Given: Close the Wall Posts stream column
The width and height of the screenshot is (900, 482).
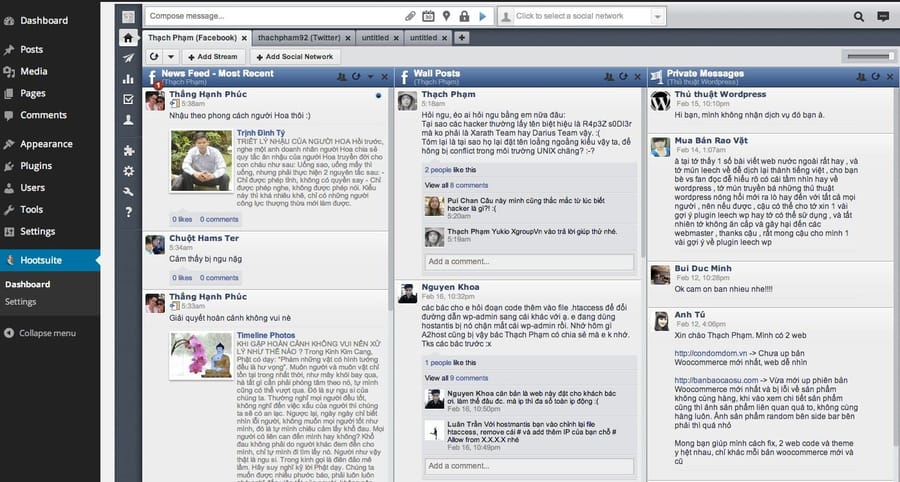Looking at the screenshot, I should pyautogui.click(x=637, y=76).
